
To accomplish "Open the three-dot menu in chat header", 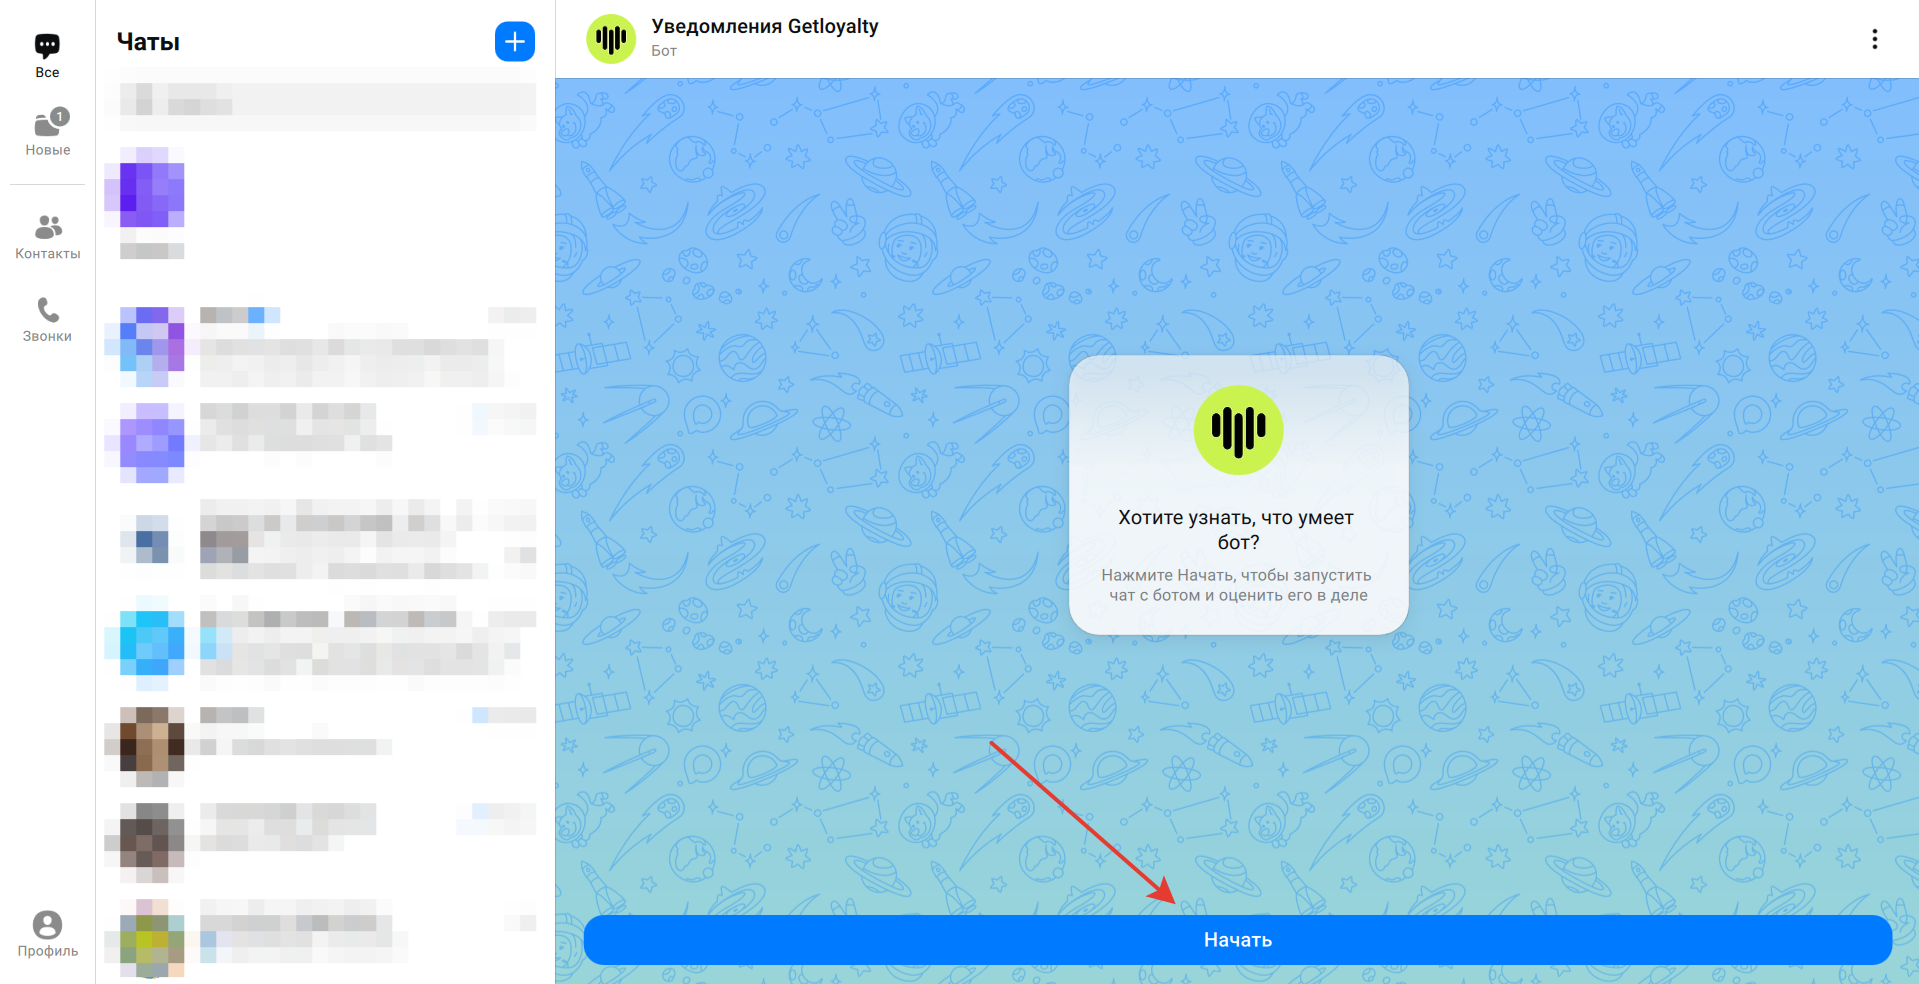I will pos(1874,39).
